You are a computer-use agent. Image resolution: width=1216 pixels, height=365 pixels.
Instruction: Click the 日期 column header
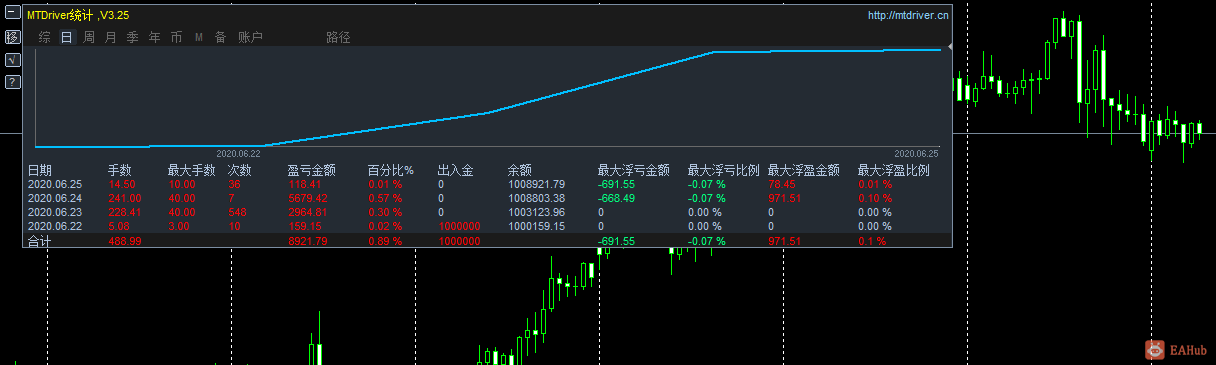40,171
